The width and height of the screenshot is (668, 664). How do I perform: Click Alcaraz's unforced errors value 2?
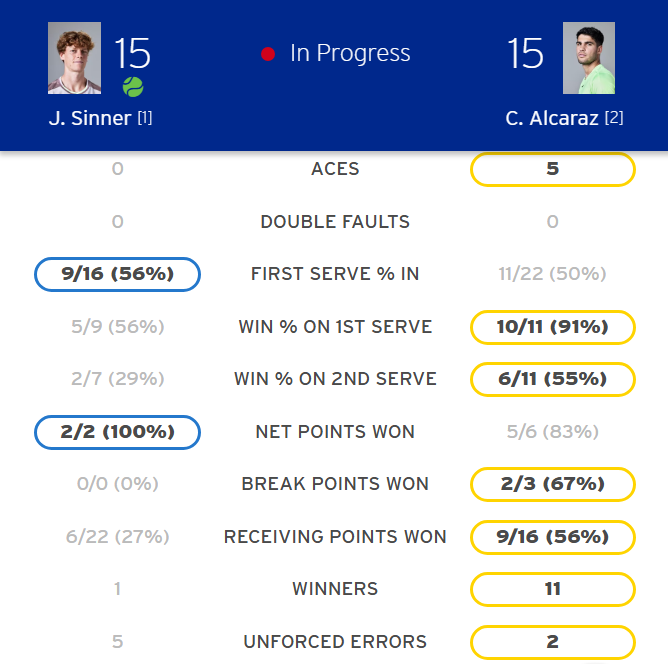(x=552, y=642)
